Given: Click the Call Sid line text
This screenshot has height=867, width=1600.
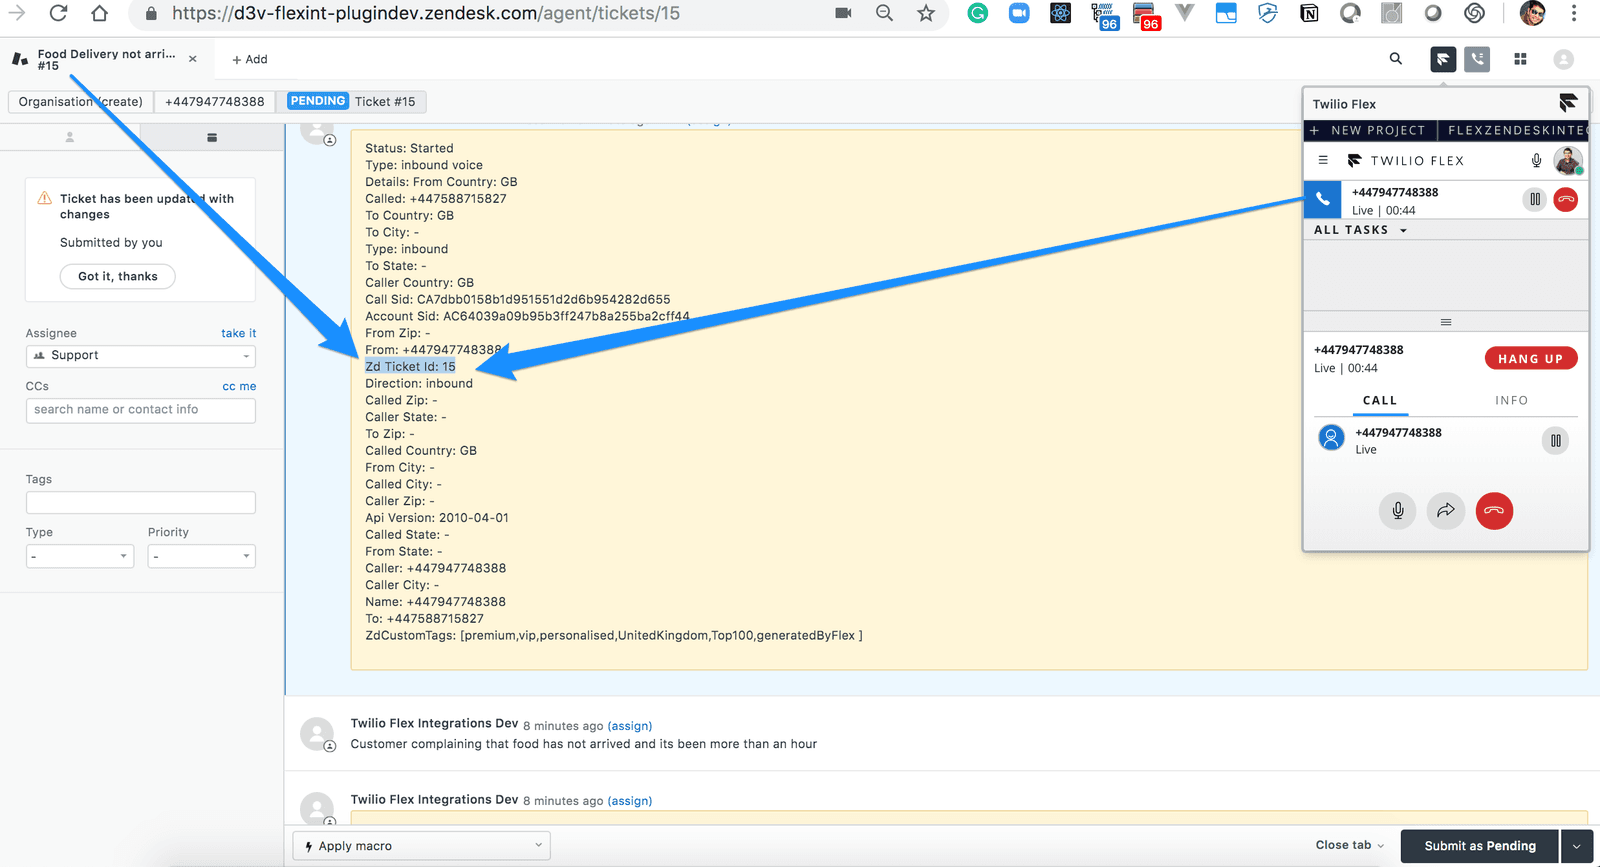Looking at the screenshot, I should click(518, 300).
